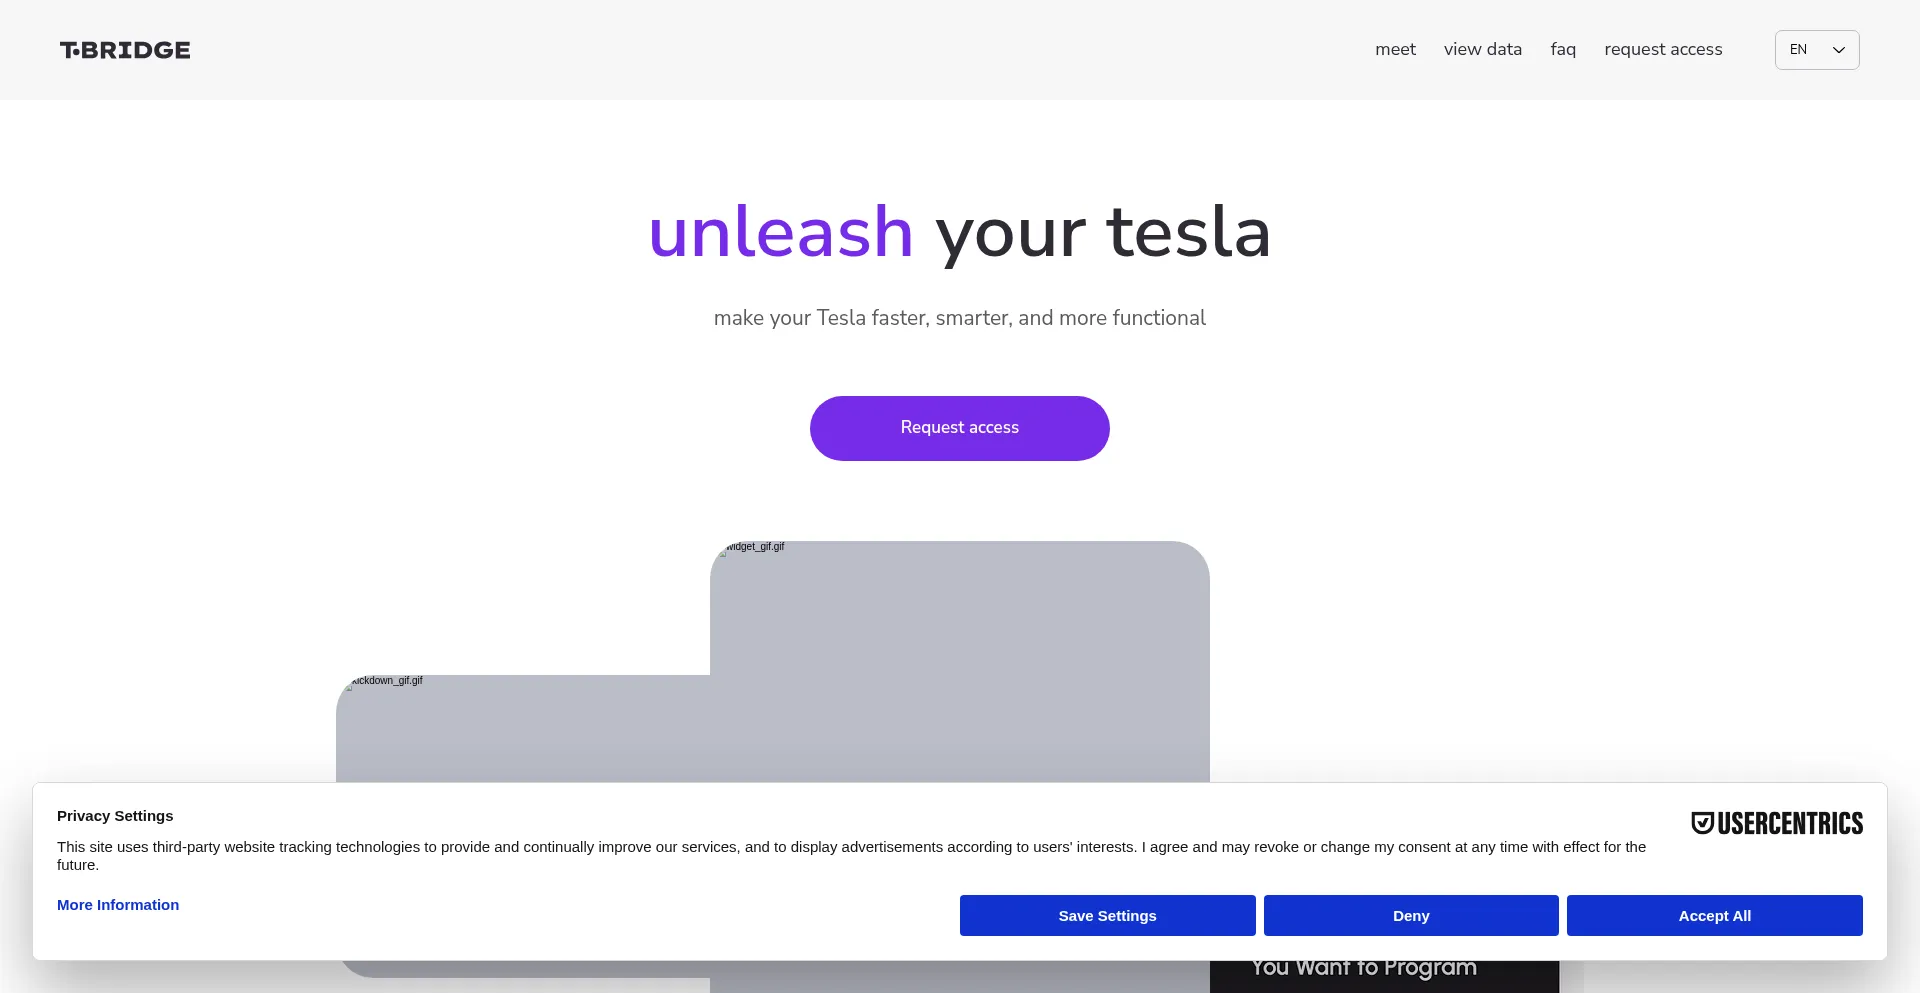The height and width of the screenshot is (993, 1920).
Task: Select request access in top navigation
Action: (1662, 50)
